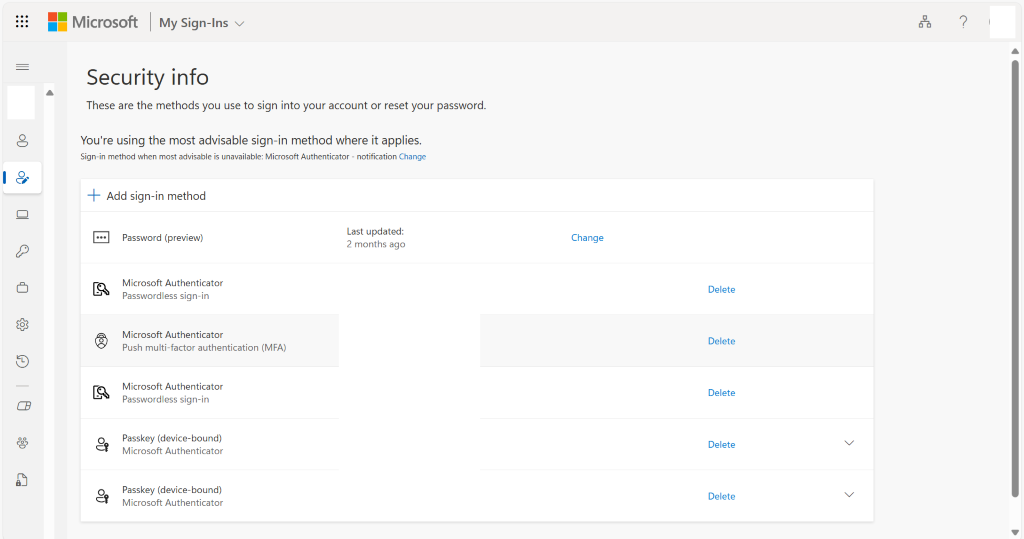Click Change next to default sign-in method
Viewport: 1024px width, 539px height.
(412, 157)
